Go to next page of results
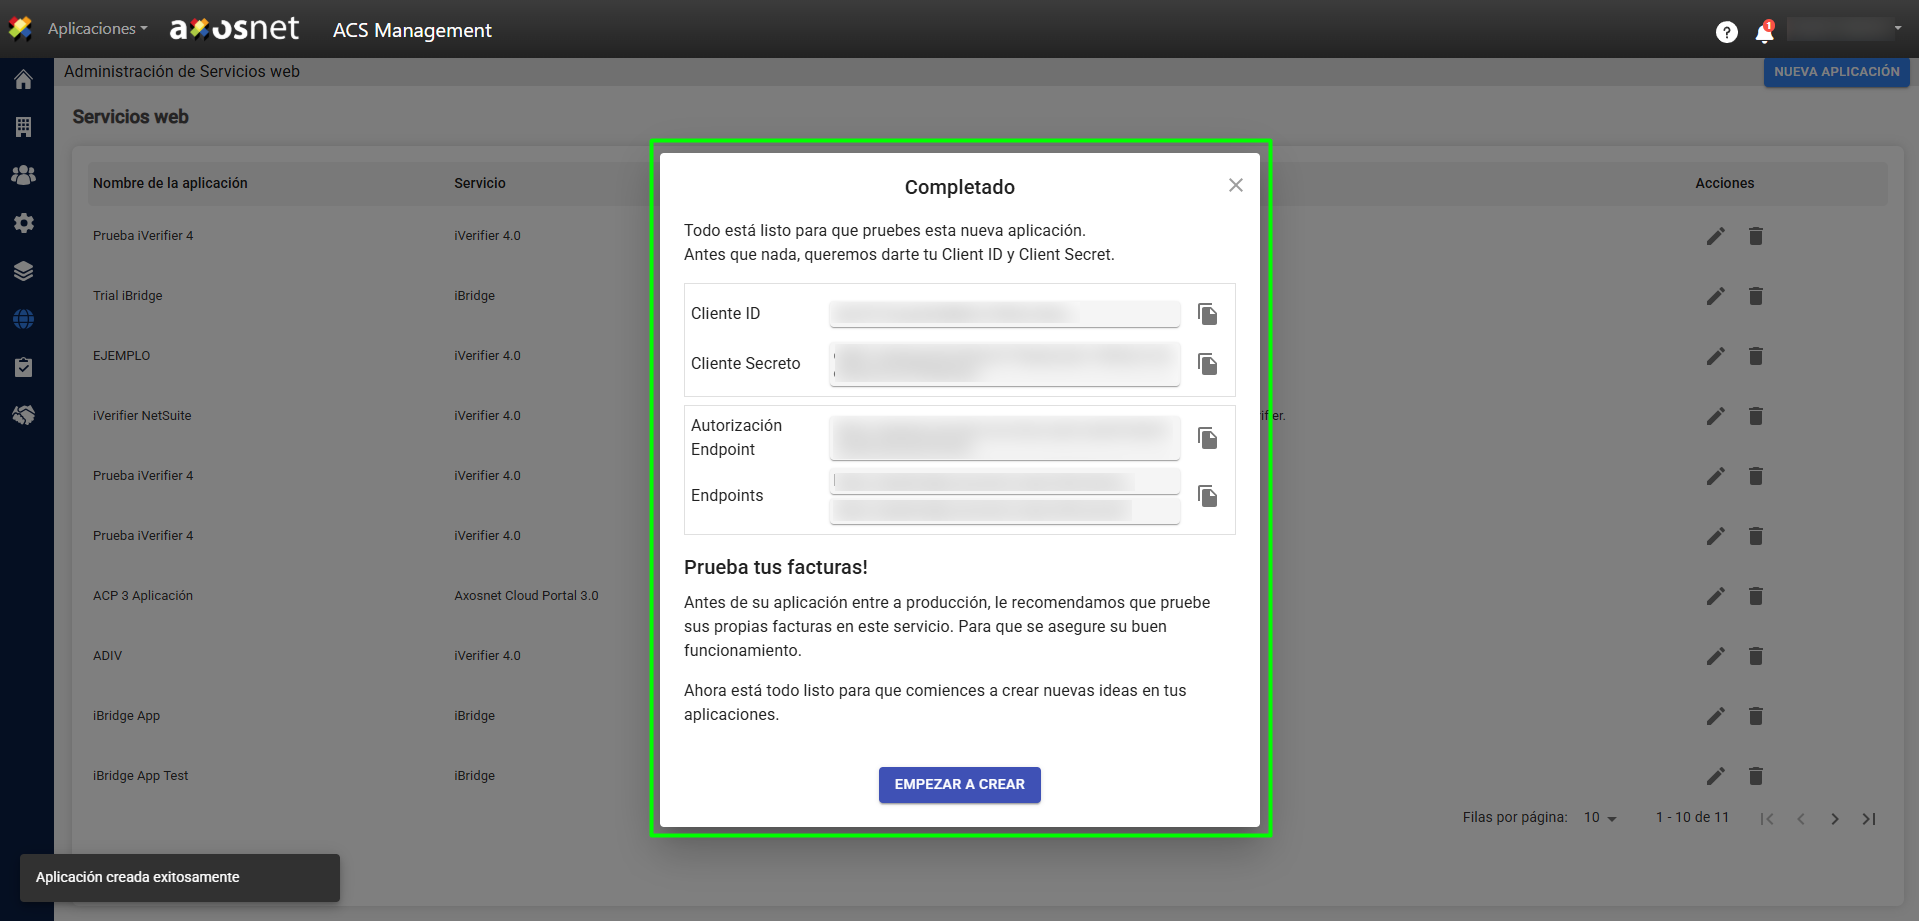1919x921 pixels. coord(1834,819)
